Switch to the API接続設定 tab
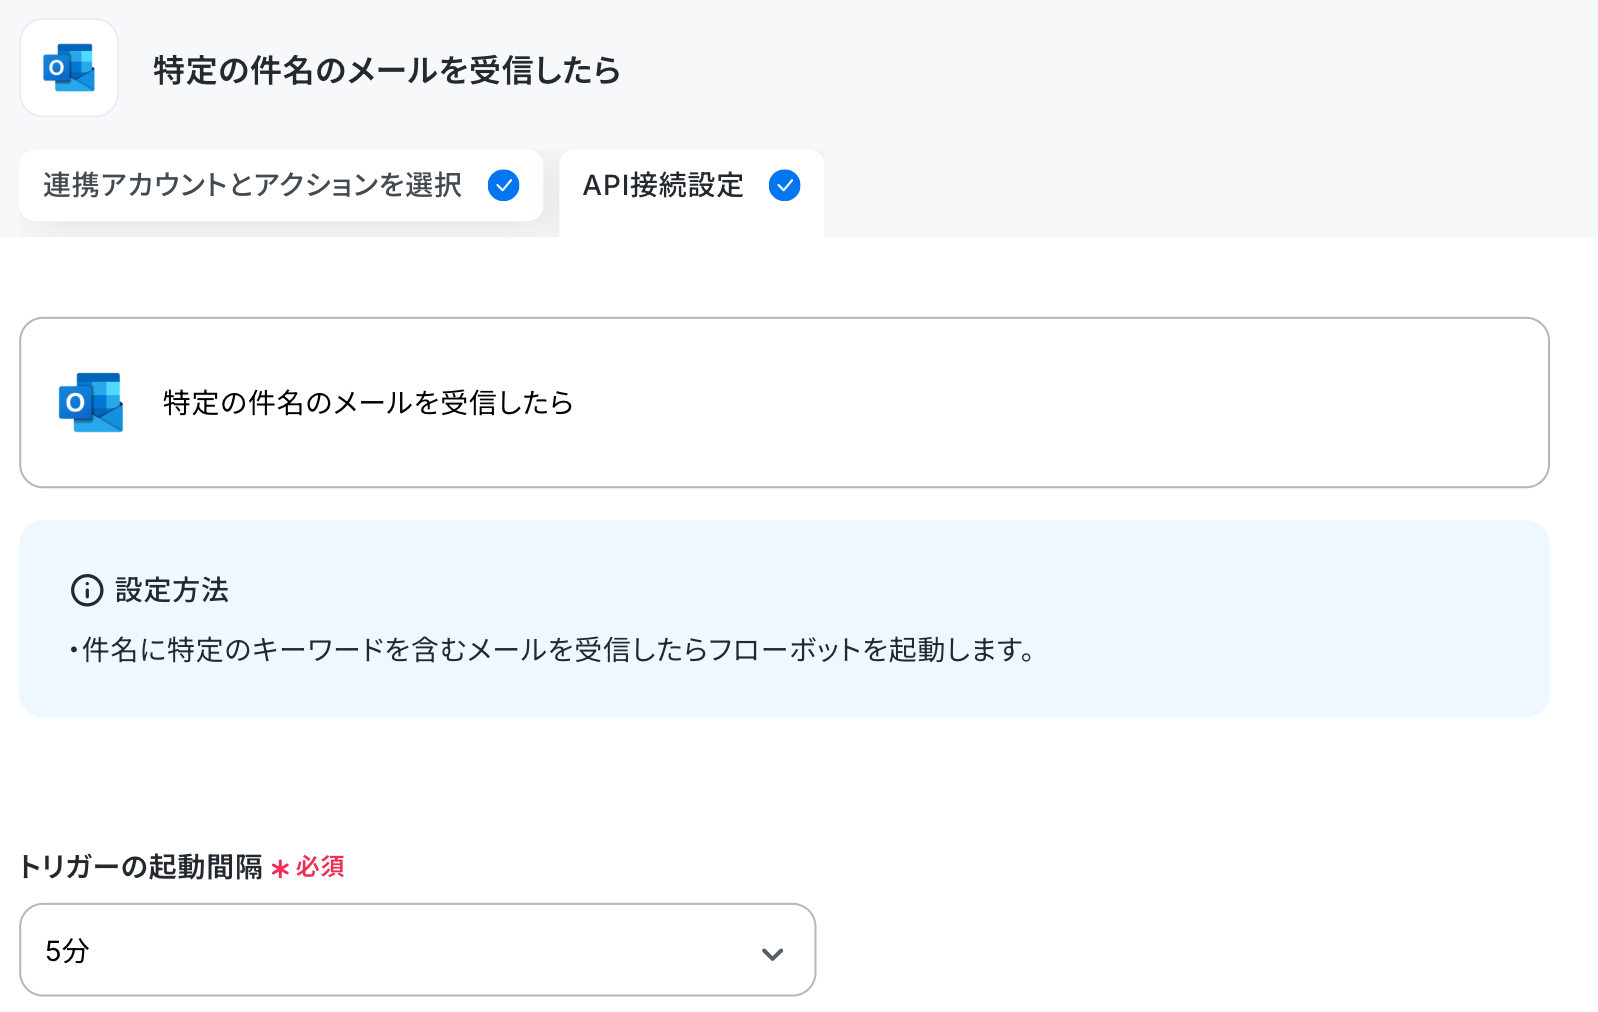The height and width of the screenshot is (1012, 1598). pos(691,190)
